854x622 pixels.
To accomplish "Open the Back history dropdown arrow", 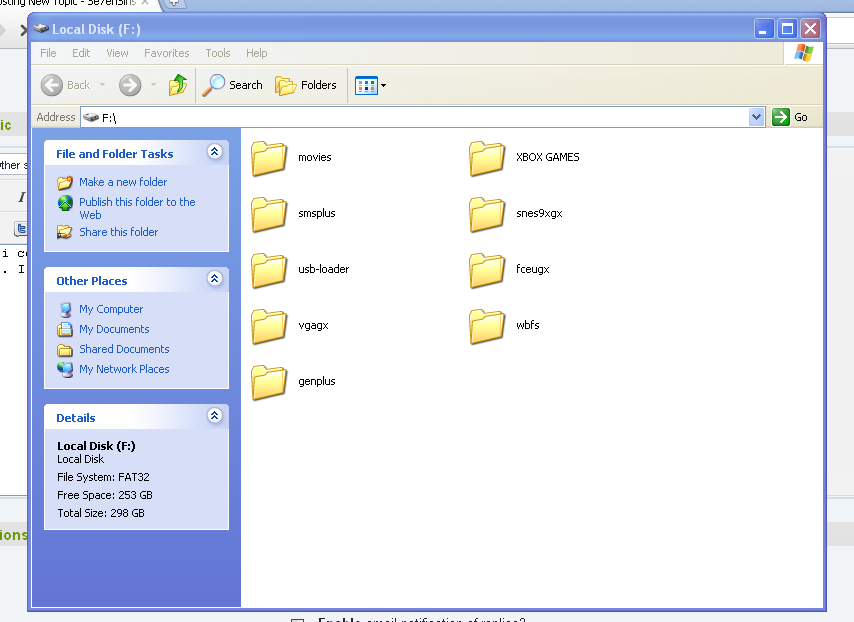I will [102, 85].
